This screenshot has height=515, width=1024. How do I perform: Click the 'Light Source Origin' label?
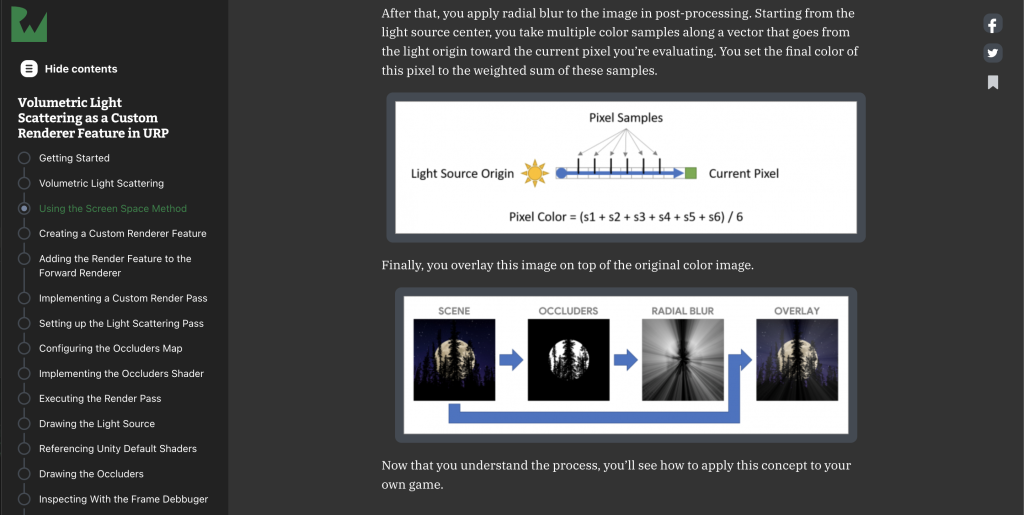462,174
